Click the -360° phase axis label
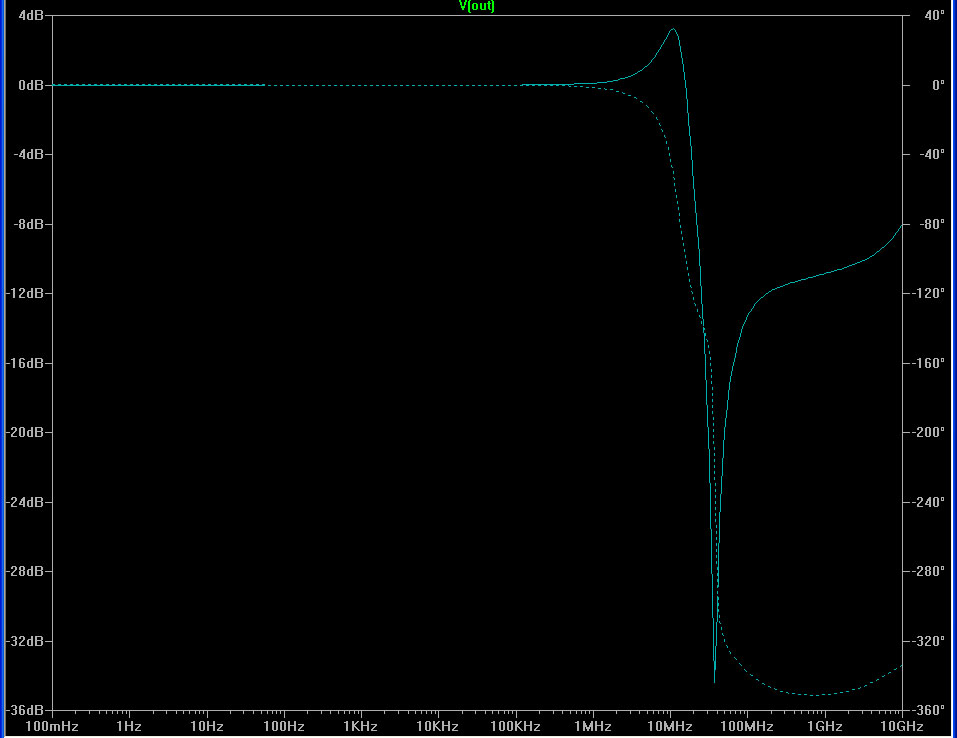The width and height of the screenshot is (957, 738). pos(928,711)
